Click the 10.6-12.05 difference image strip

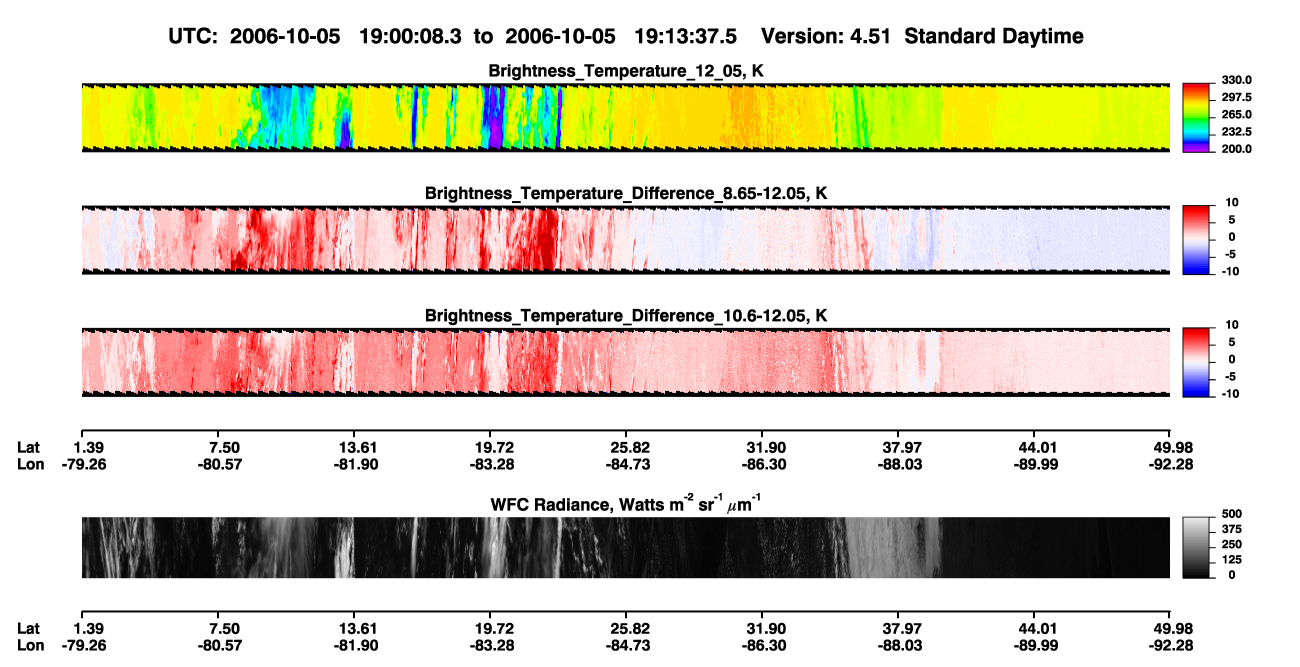click(625, 361)
